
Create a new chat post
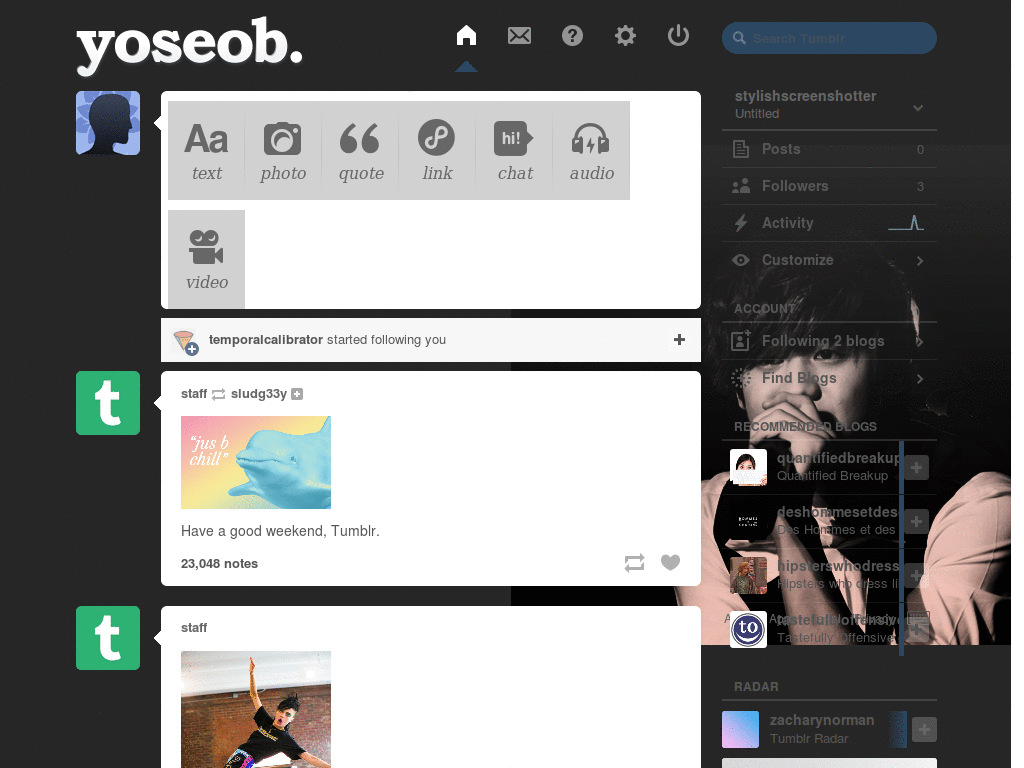[x=514, y=150]
